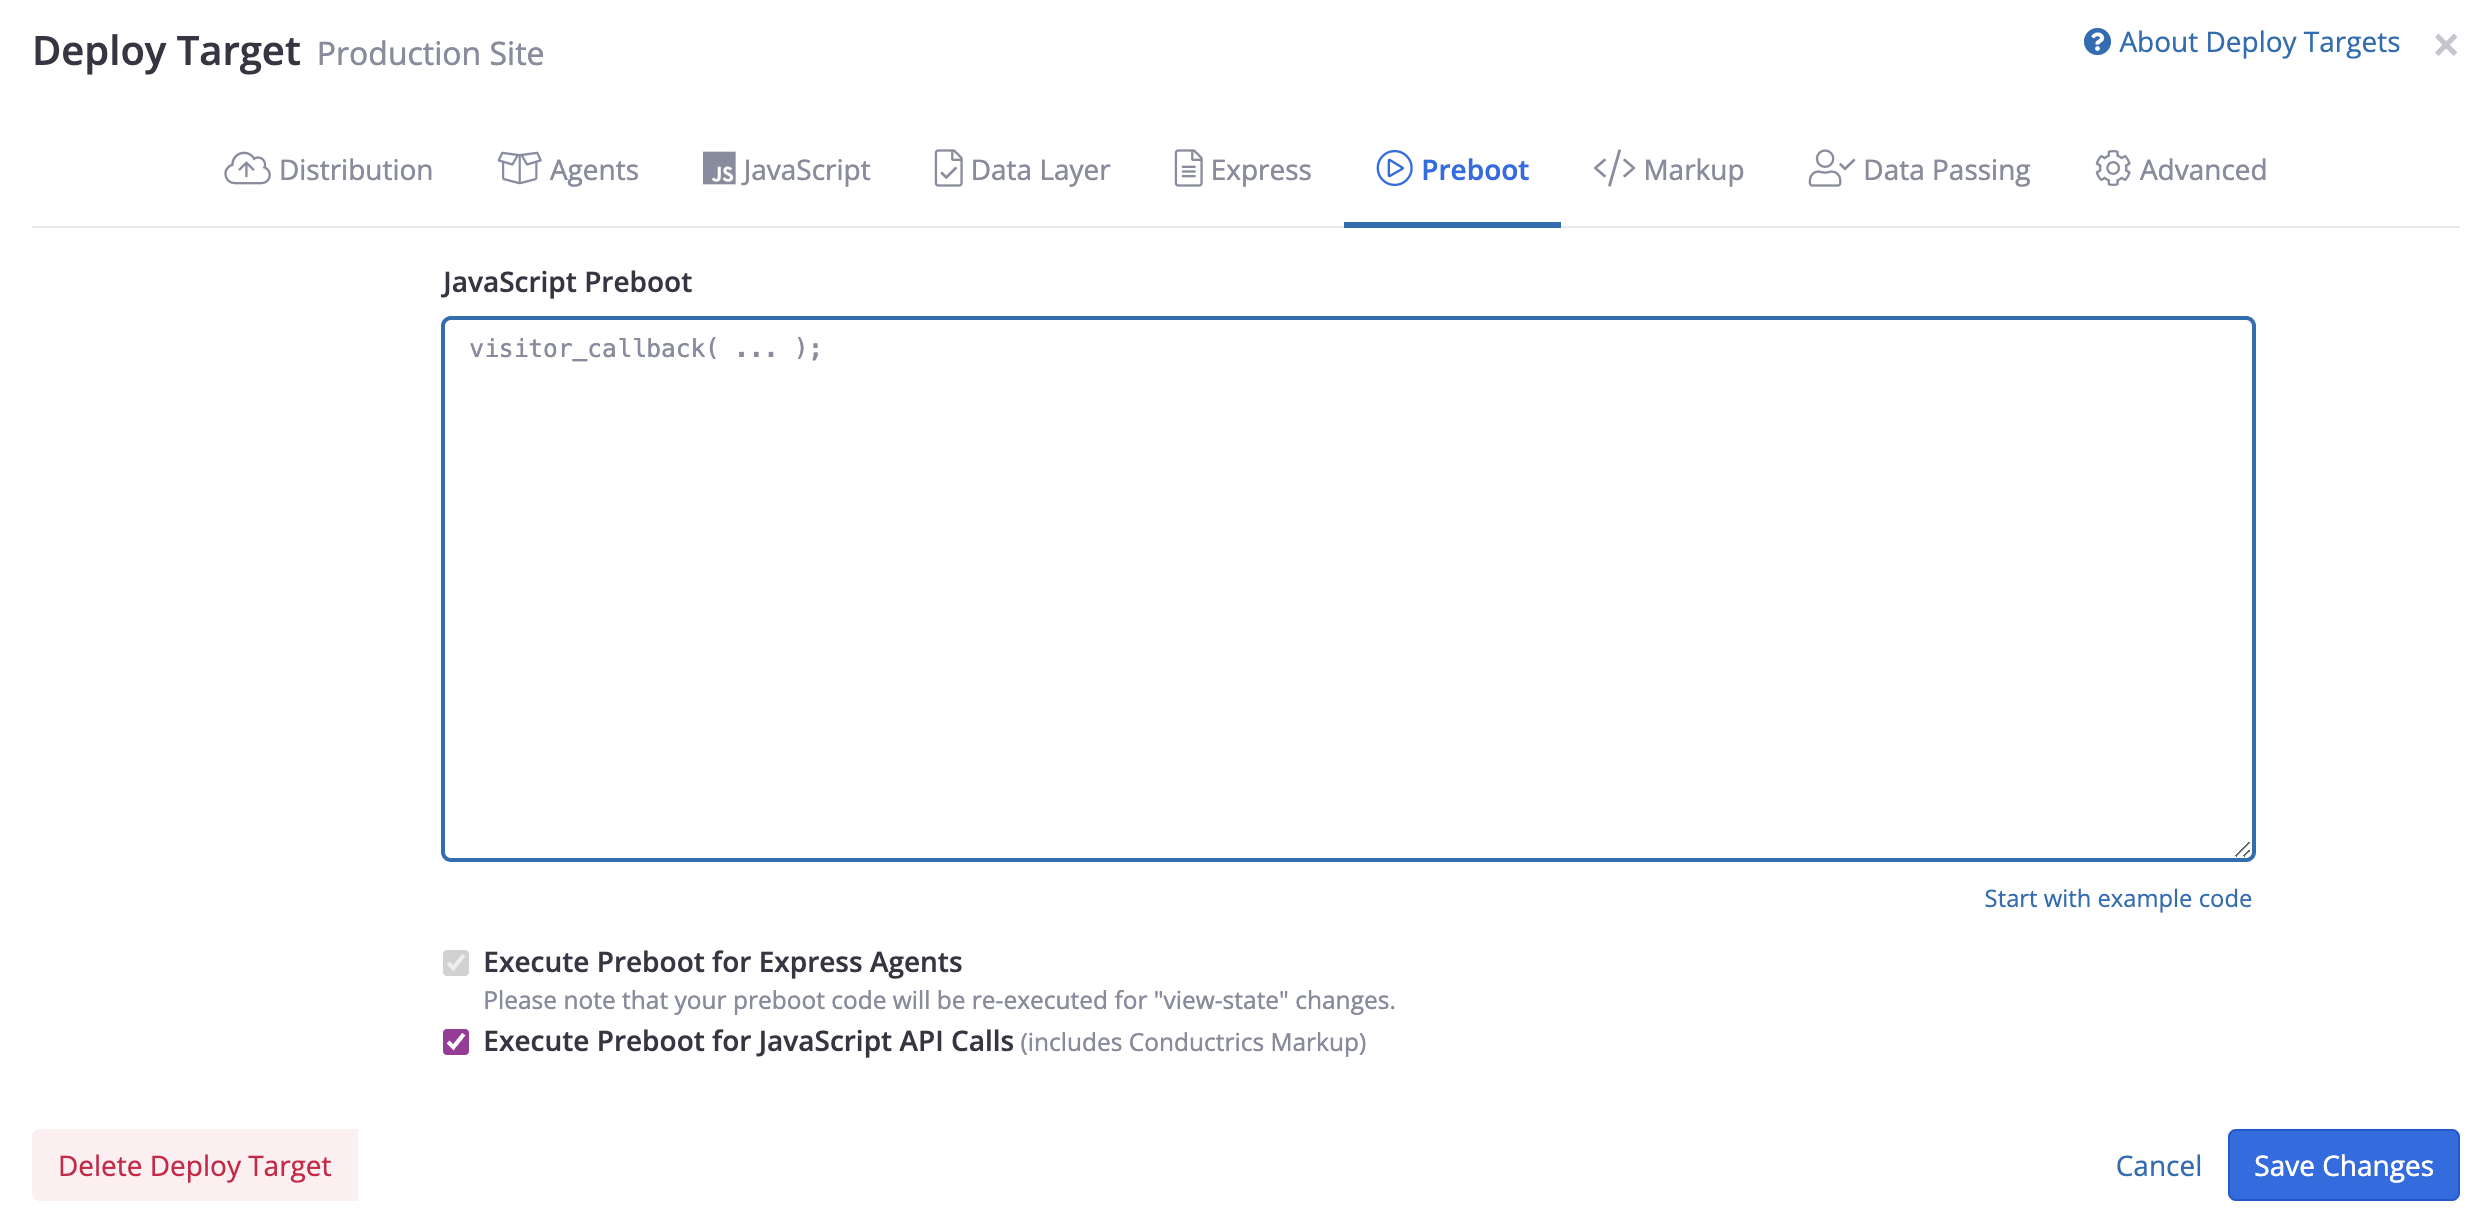The height and width of the screenshot is (1220, 2484).
Task: Click Start with example code link
Action: click(2117, 899)
